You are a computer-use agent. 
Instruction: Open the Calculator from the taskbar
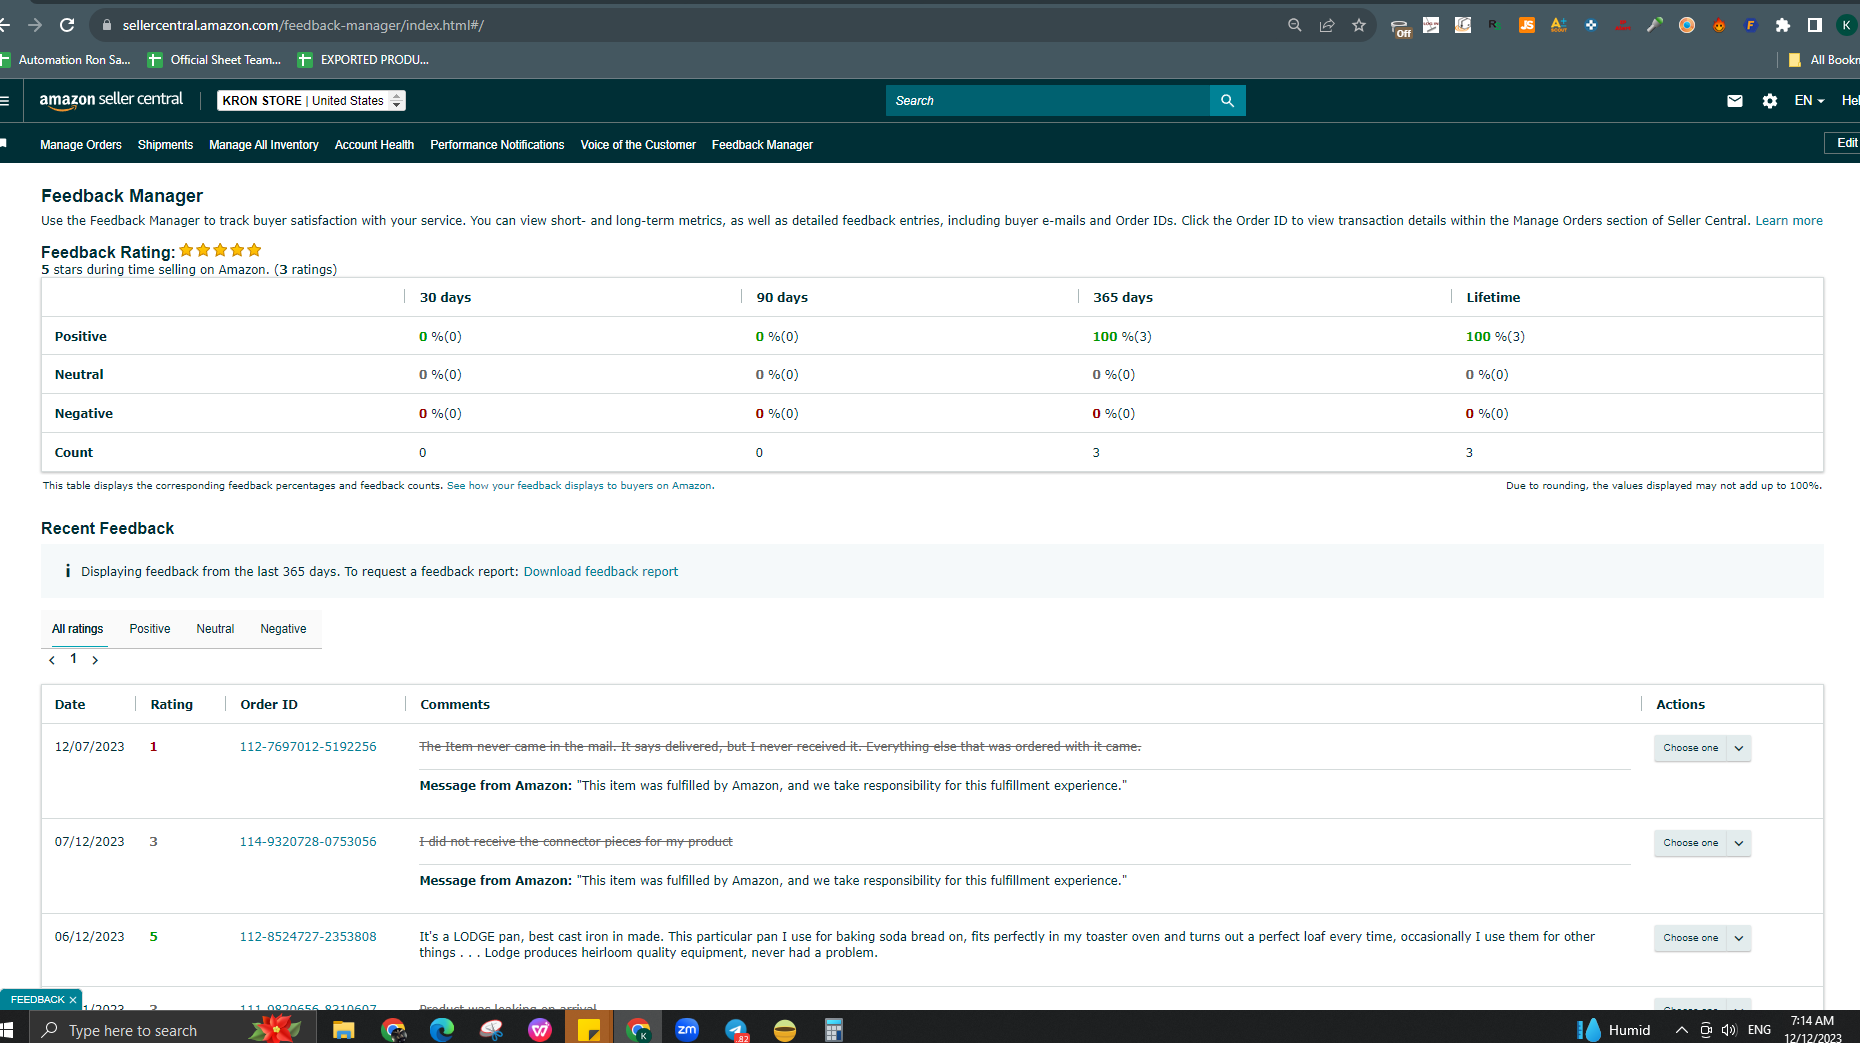834,1030
